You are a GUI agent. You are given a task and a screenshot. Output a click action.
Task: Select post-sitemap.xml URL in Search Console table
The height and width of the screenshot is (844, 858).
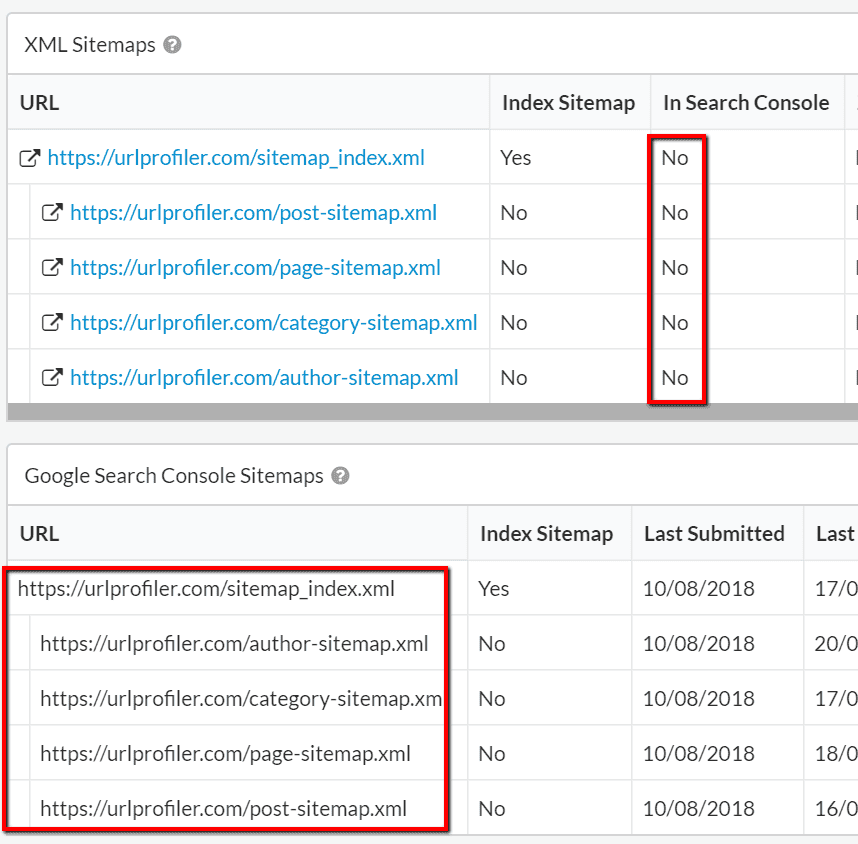pyautogui.click(x=223, y=809)
